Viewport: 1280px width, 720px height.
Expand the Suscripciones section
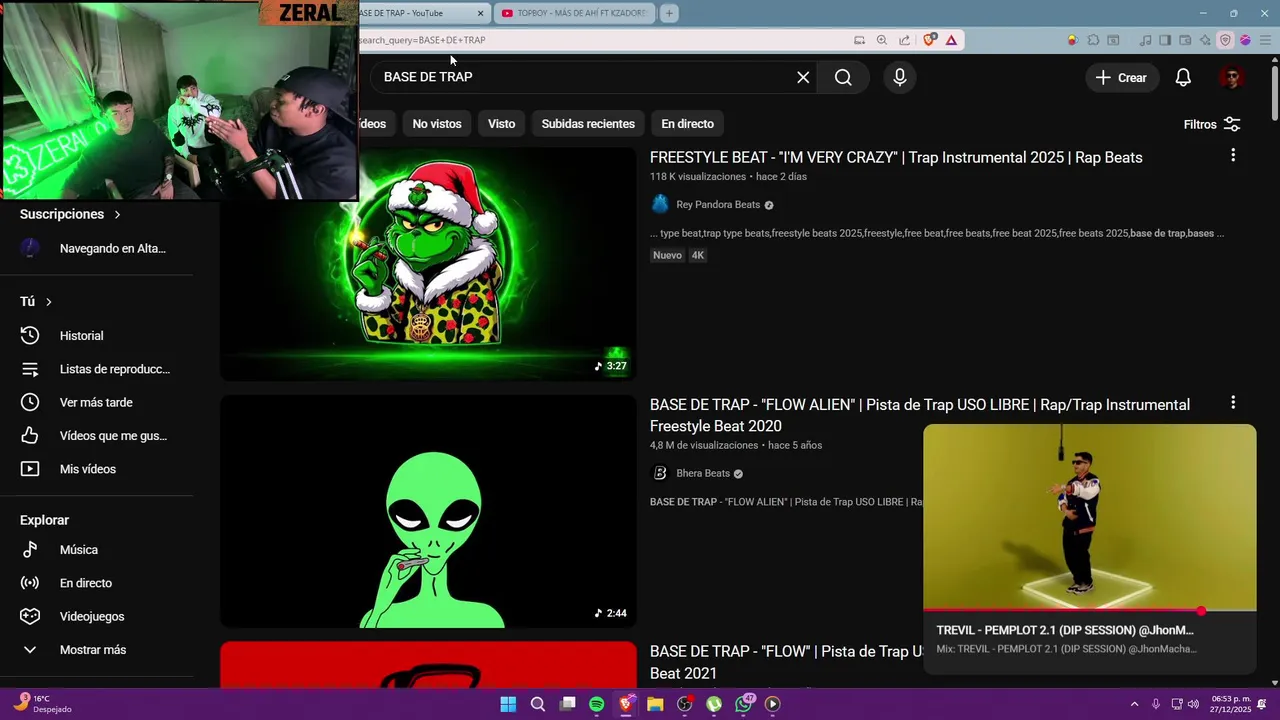coord(70,214)
